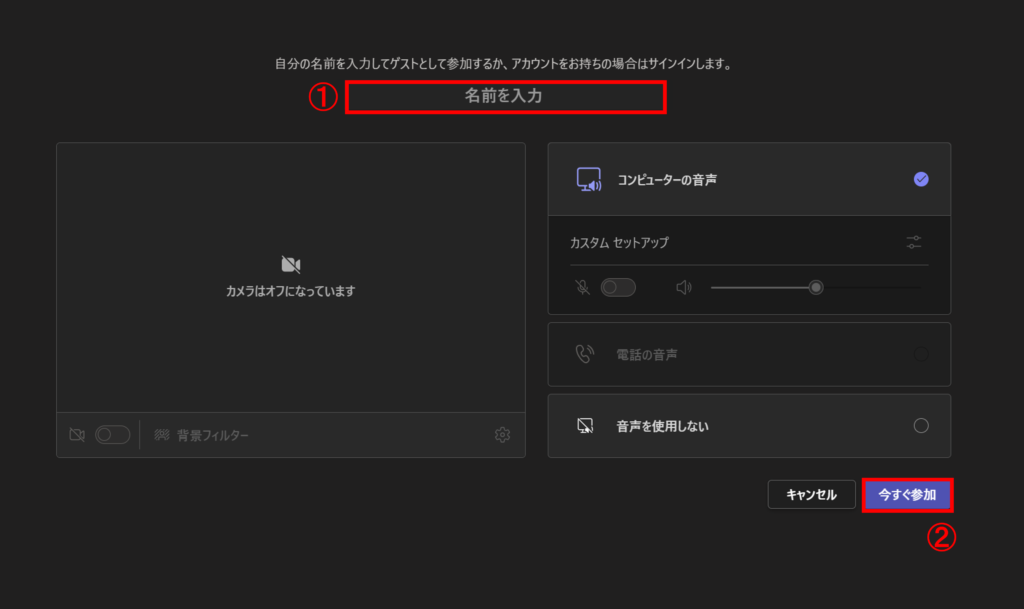Click the phone audio handset icon
Screen dimensions: 1024x609
tap(586, 354)
